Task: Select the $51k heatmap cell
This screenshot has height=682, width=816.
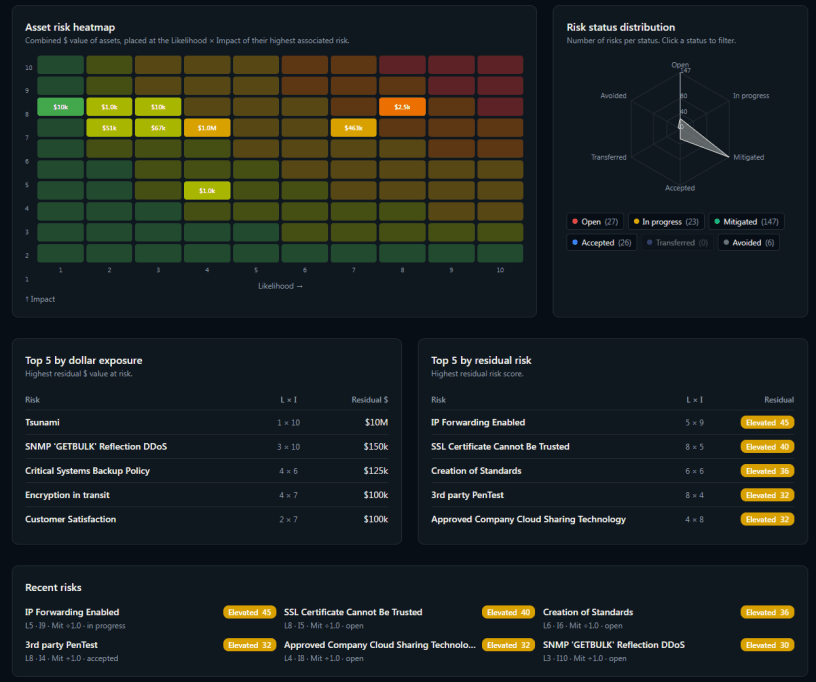Action: (109, 128)
